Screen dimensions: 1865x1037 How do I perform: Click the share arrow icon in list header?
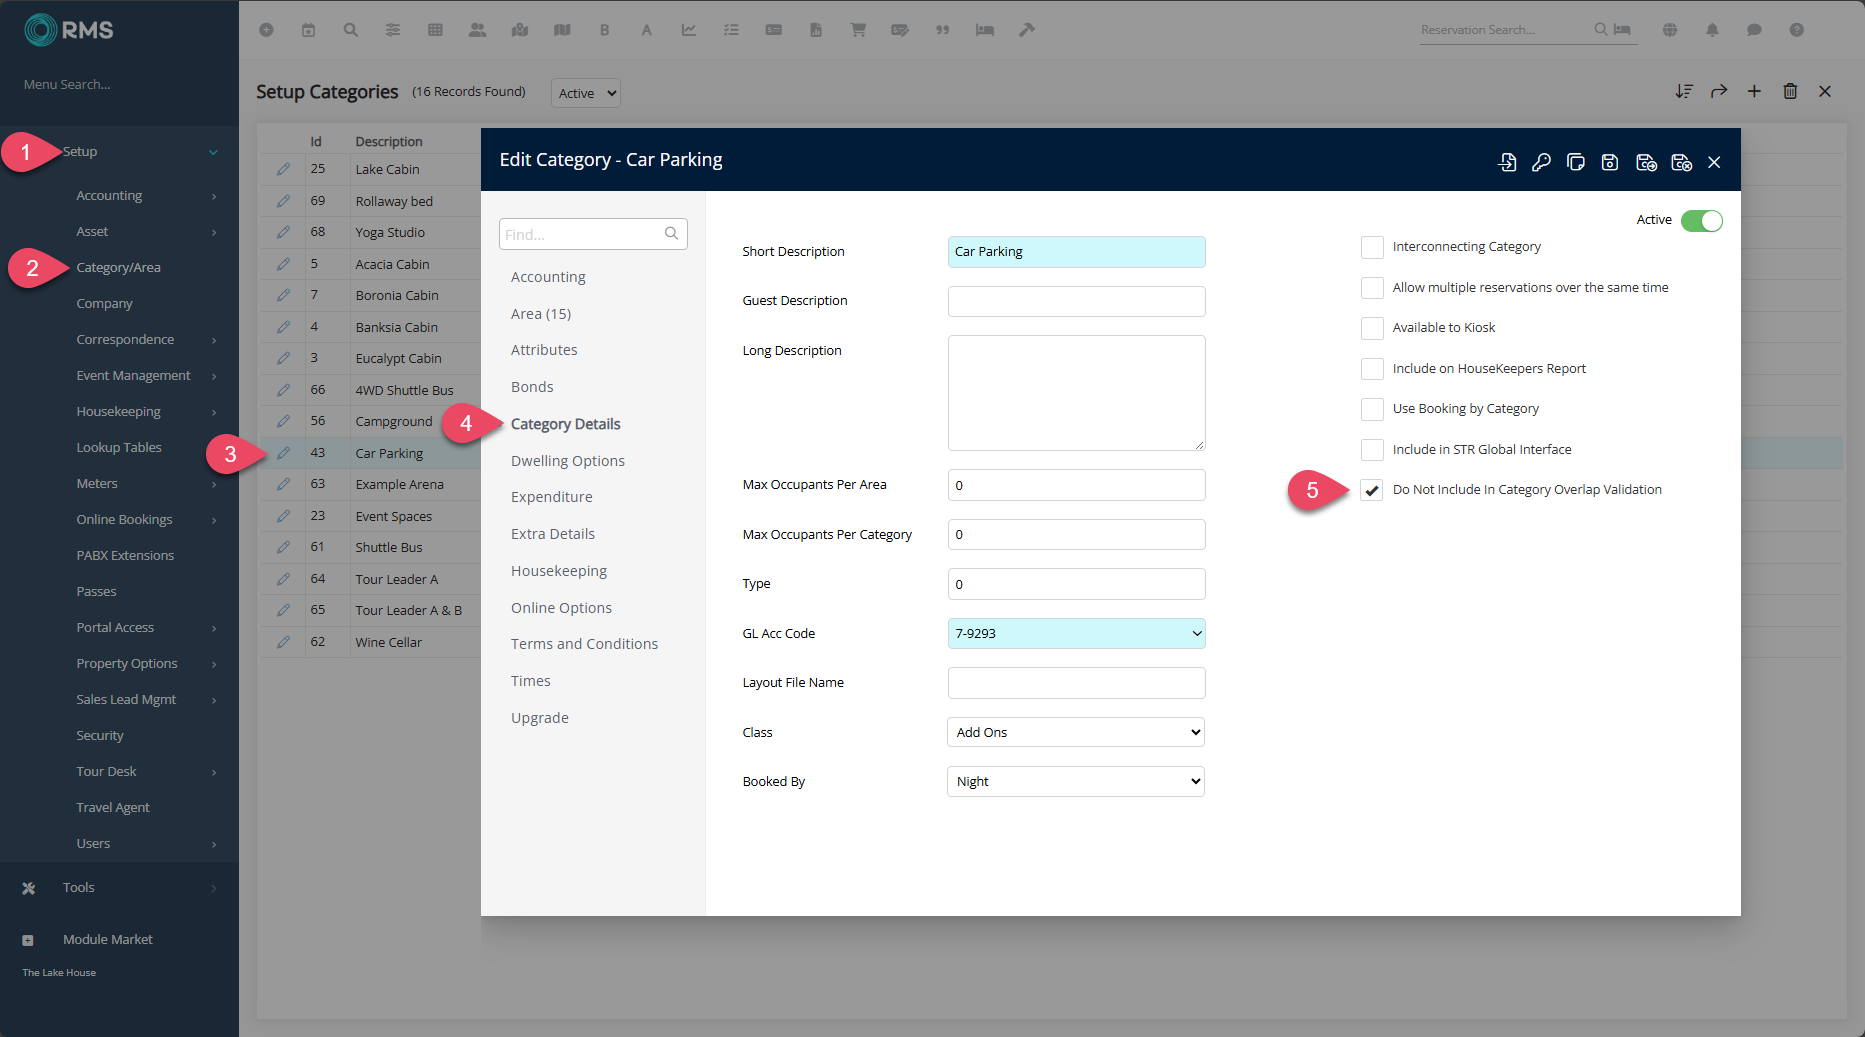[1719, 91]
